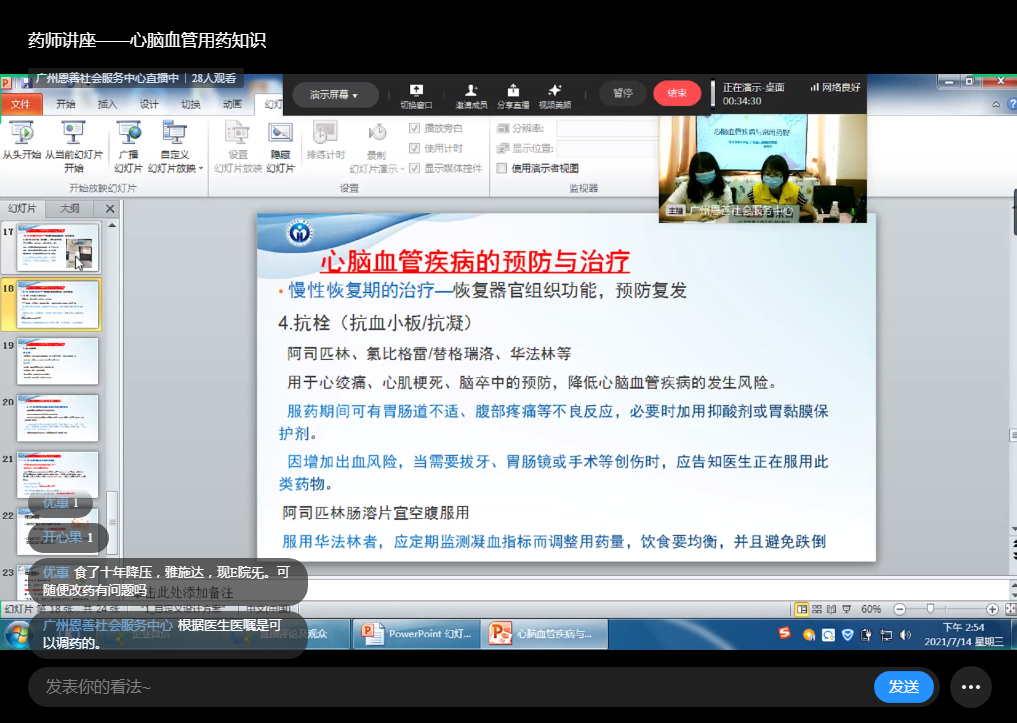
Task: Switch to the Animations (动画) ribbon tab
Action: [x=232, y=104]
